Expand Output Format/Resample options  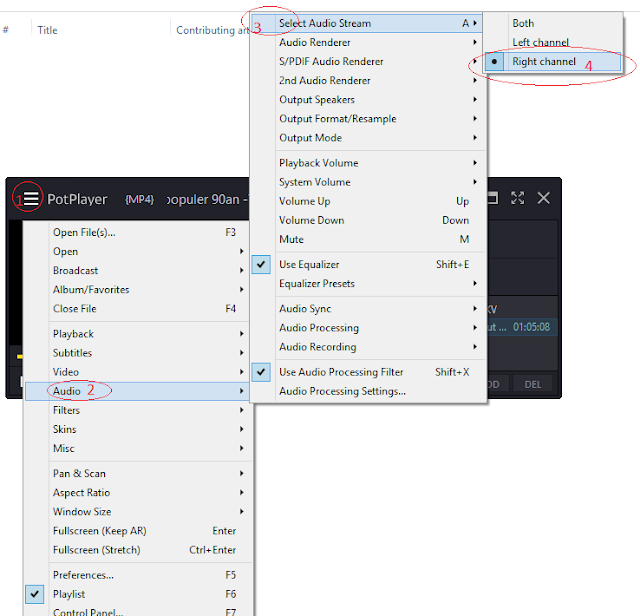click(367, 119)
